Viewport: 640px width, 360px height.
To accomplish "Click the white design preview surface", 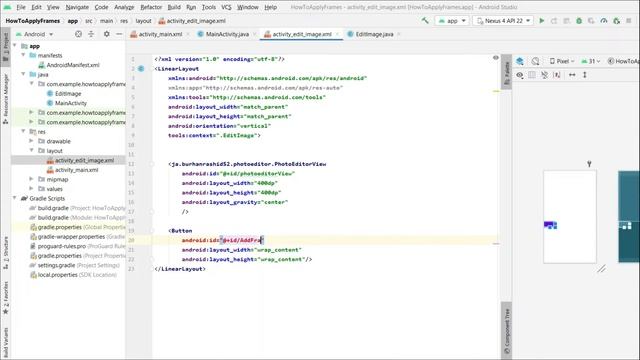I will [570, 217].
